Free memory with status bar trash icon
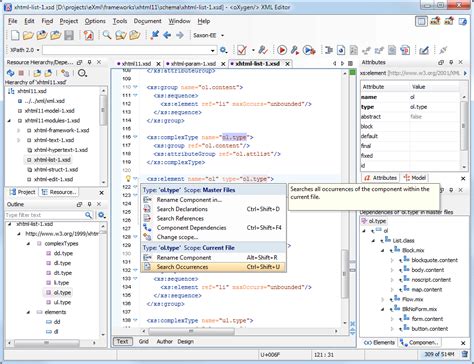The image size is (474, 364). point(465,354)
